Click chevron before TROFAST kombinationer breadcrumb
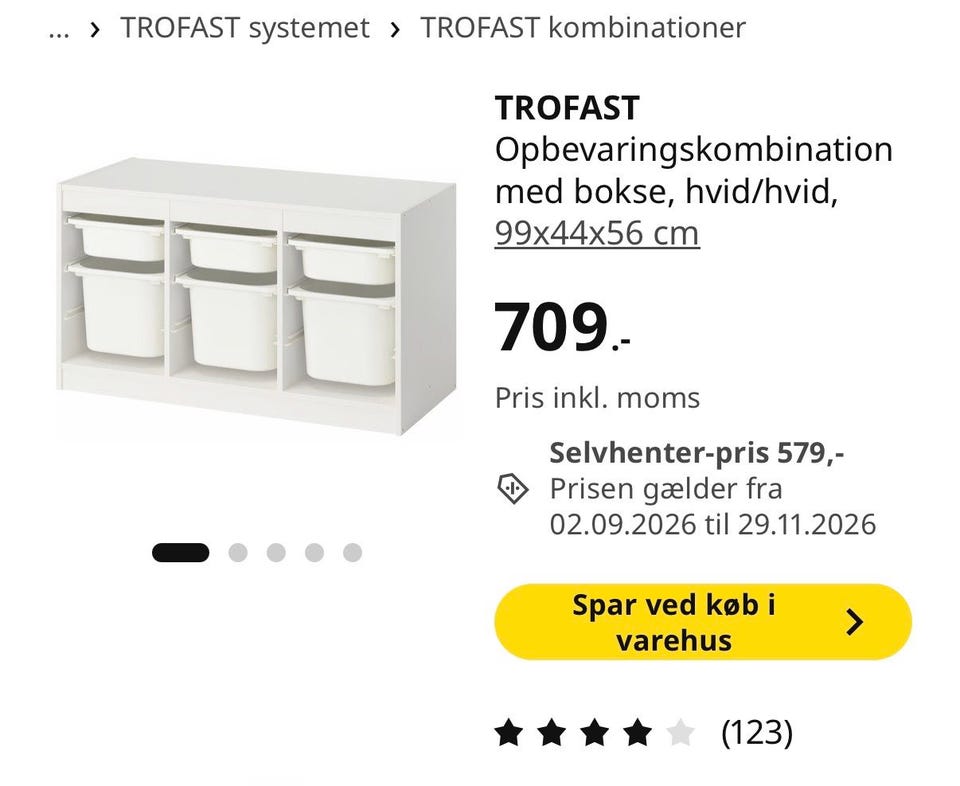Screen dimensions: 960x786 pyautogui.click(x=395, y=29)
